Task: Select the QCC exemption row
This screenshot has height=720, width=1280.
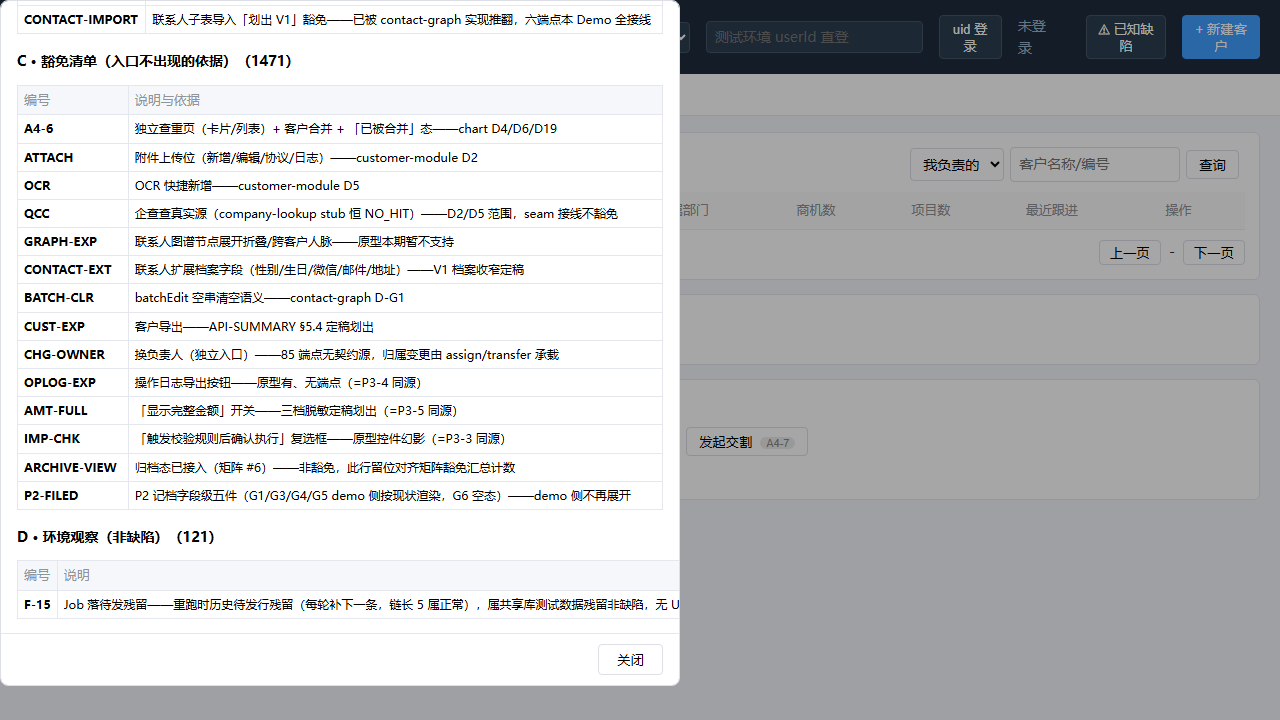Action: [340, 213]
